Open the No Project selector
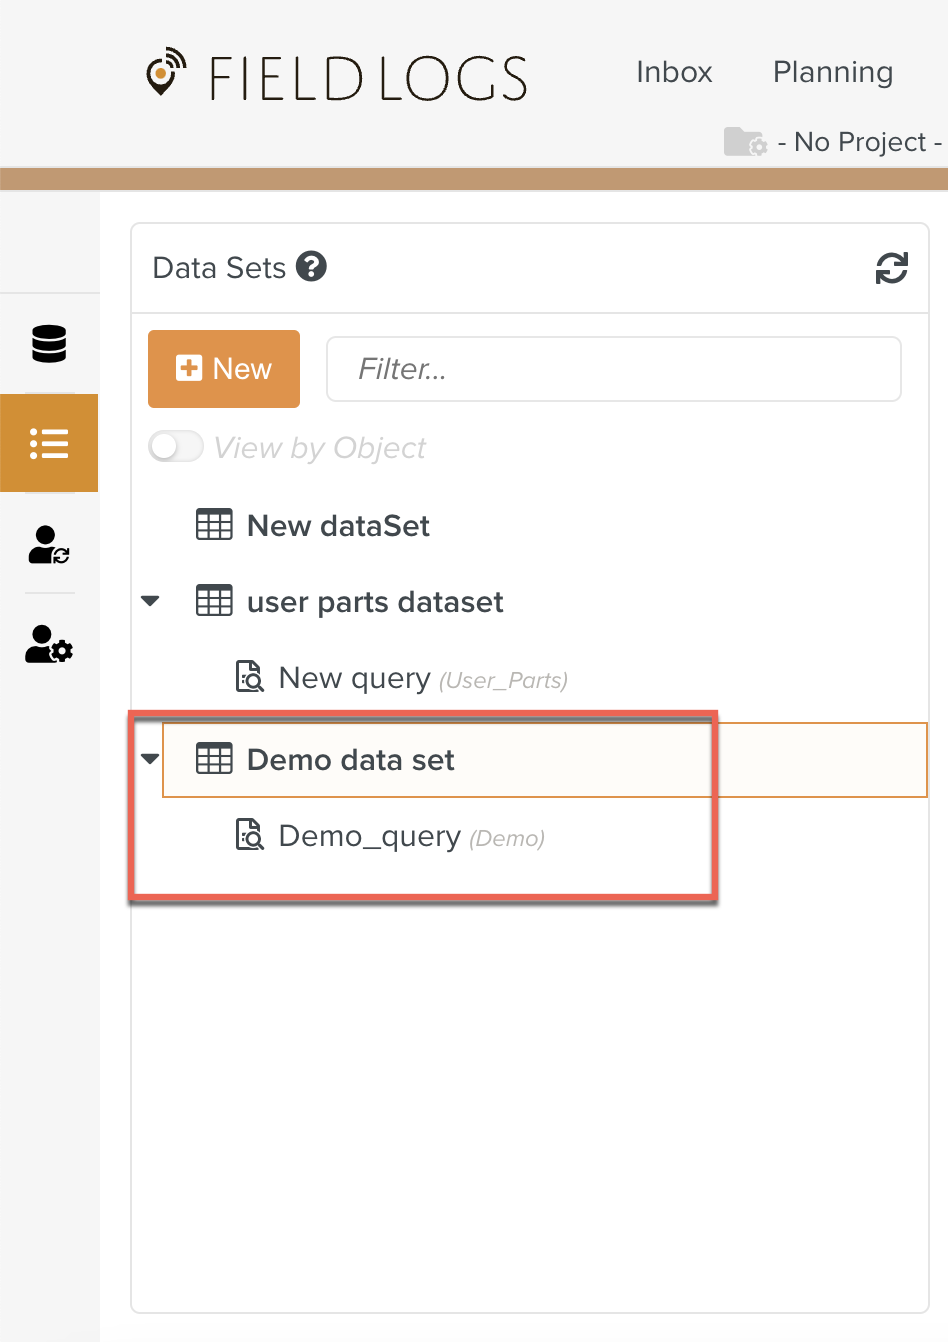The height and width of the screenshot is (1342, 948). pos(860,142)
